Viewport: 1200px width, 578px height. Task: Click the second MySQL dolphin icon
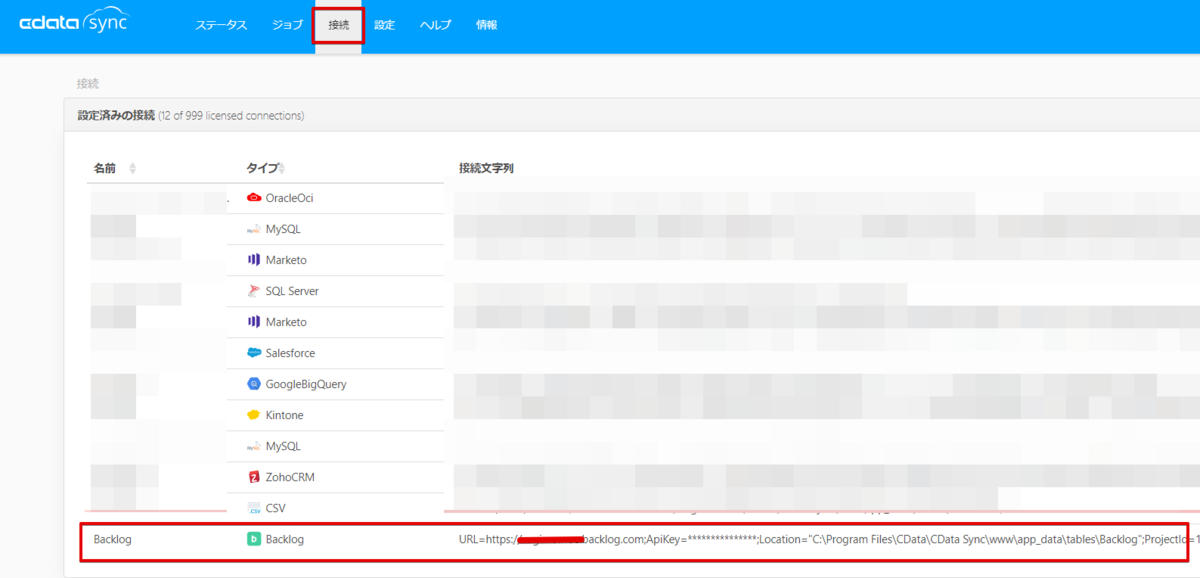click(254, 446)
